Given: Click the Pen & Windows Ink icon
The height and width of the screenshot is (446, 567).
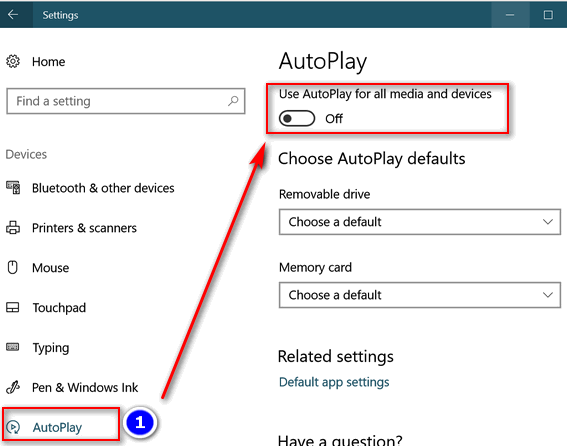Looking at the screenshot, I should coord(13,387).
